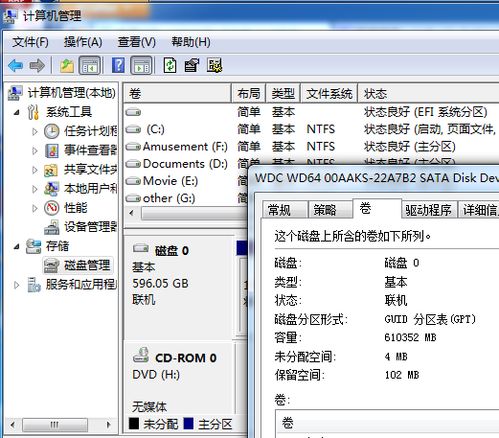Collapse the 存储 tree node
The height and width of the screenshot is (438, 499).
[16, 247]
